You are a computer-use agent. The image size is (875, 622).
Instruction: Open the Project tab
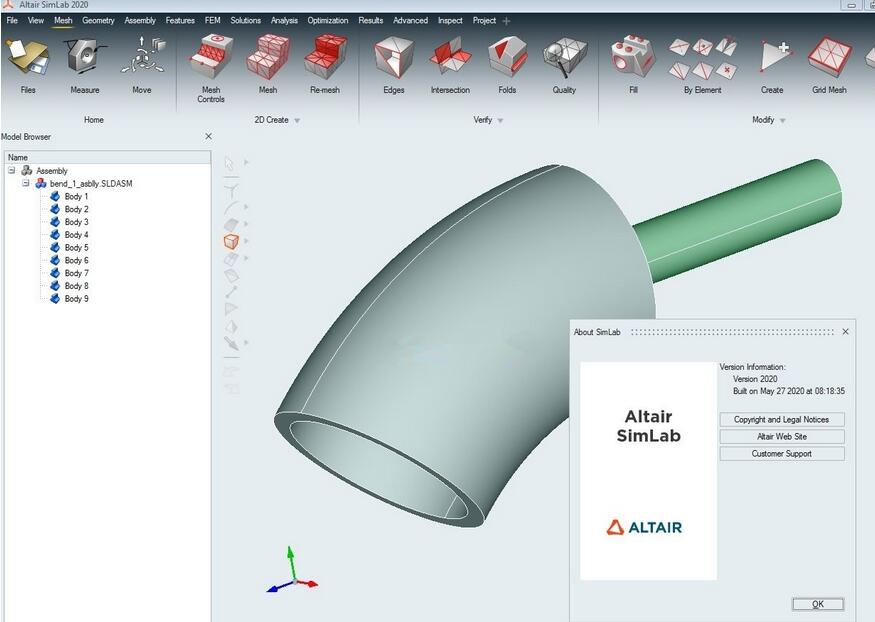pyautogui.click(x=484, y=21)
